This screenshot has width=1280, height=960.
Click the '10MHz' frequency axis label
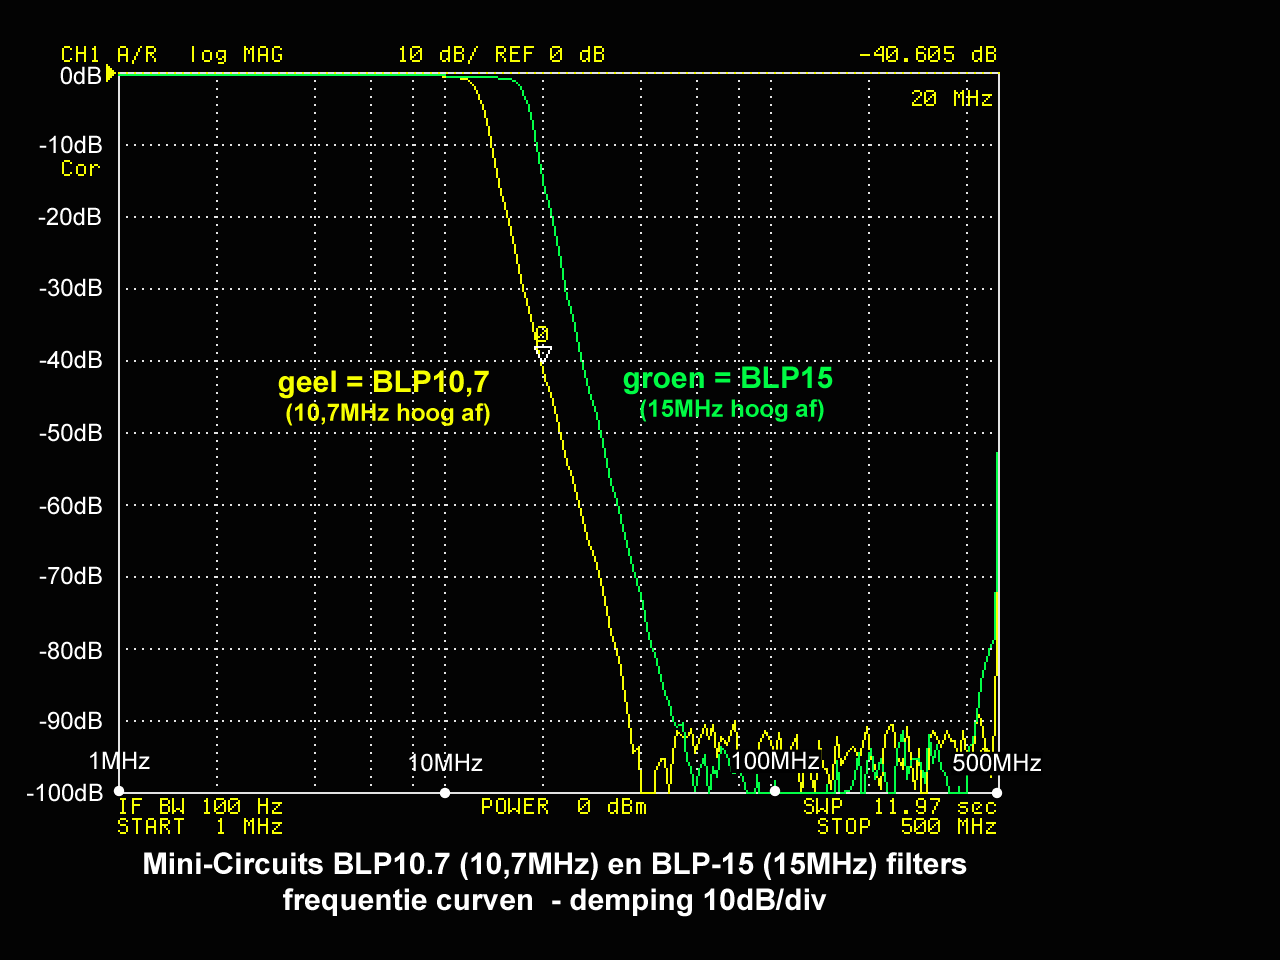click(445, 763)
